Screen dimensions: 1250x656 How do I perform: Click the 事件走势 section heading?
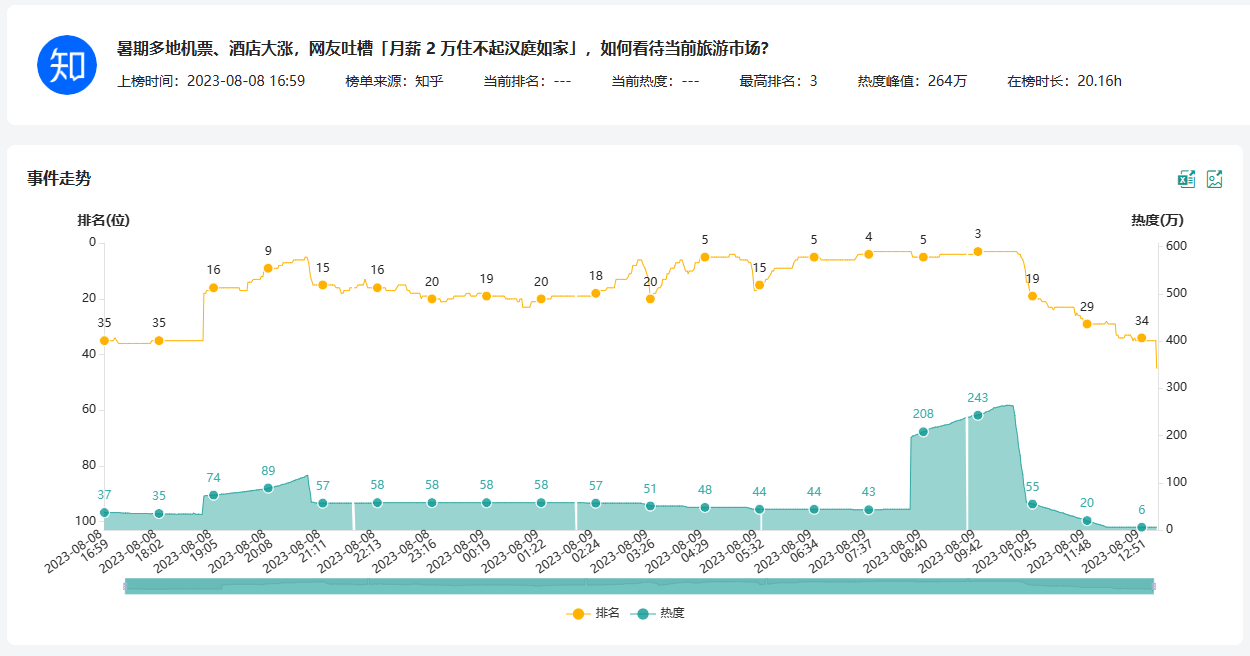59,179
